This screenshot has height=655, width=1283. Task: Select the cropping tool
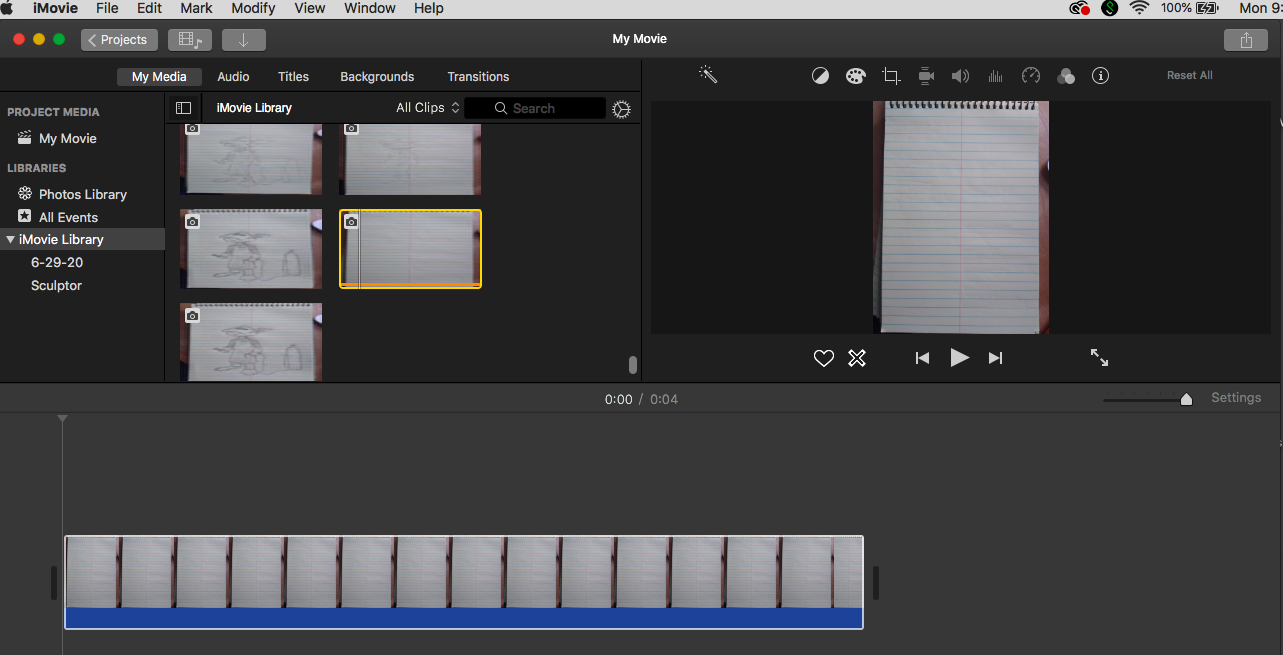coord(891,76)
